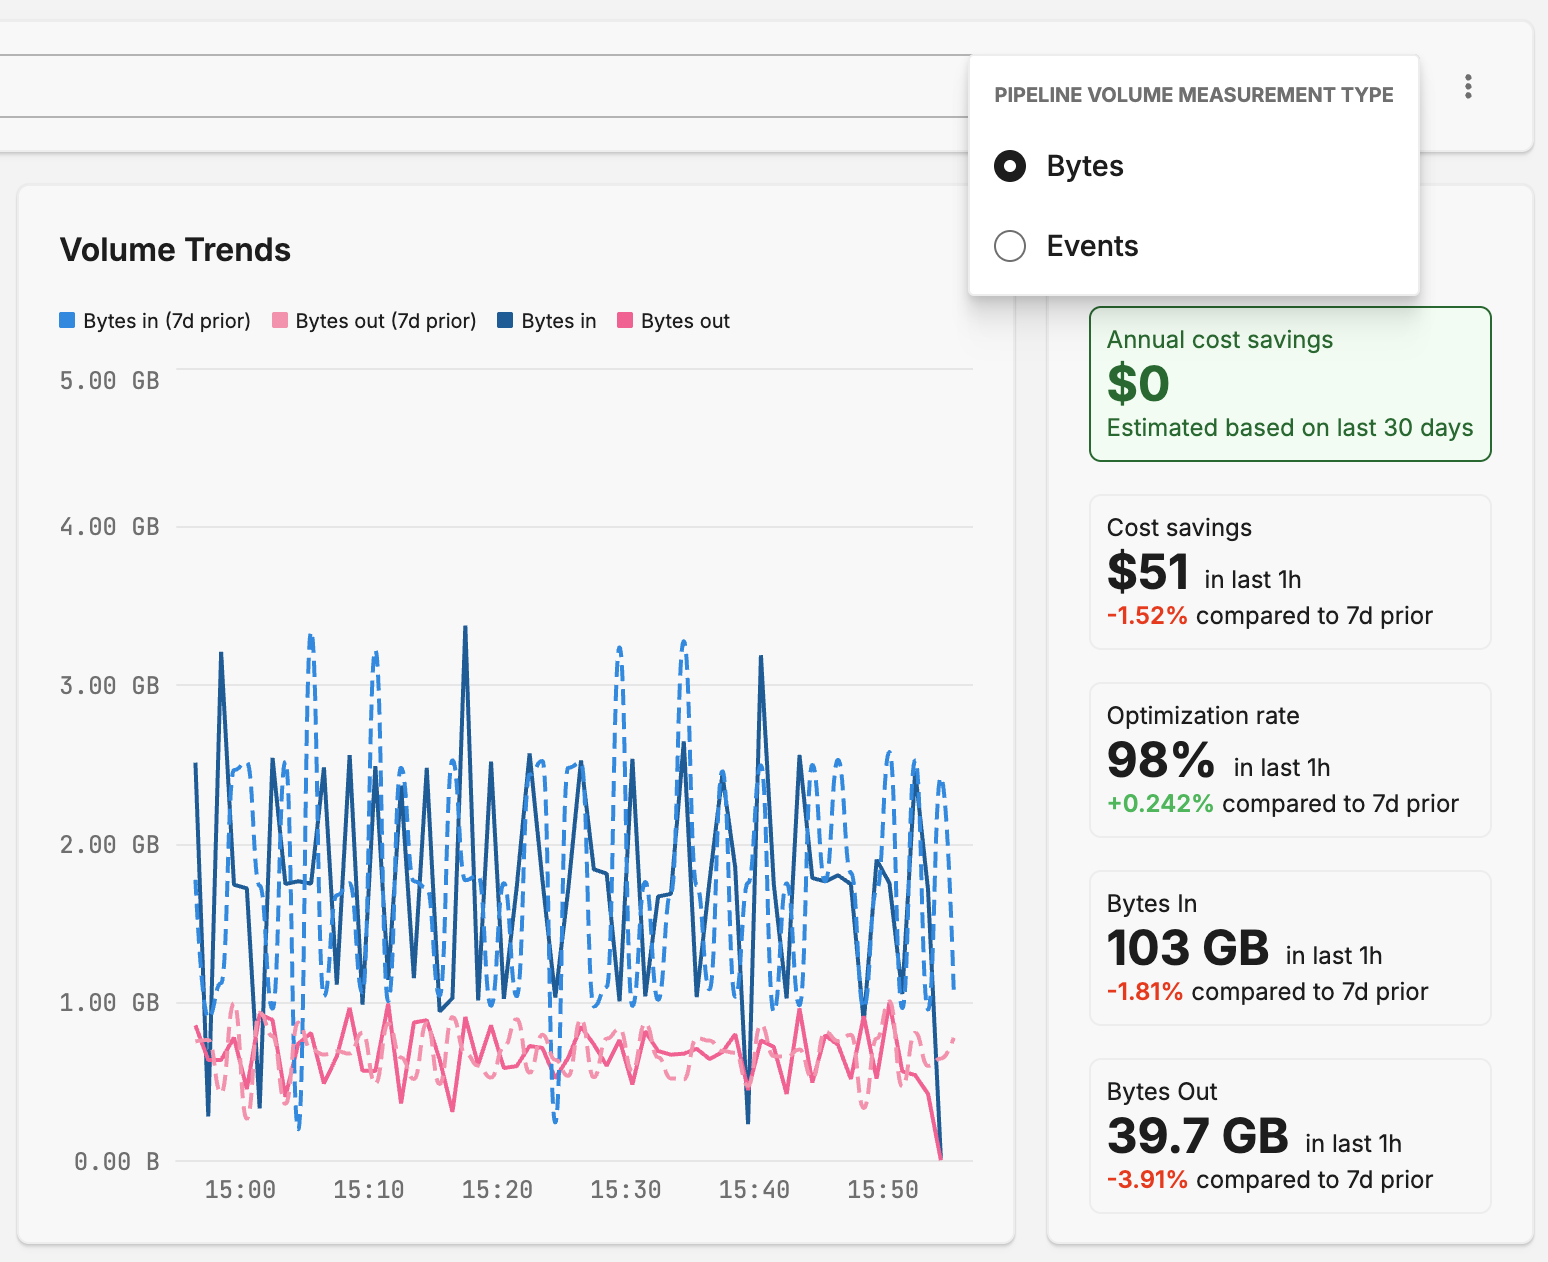1548x1262 pixels.
Task: Open the Annual cost savings card
Action: 1289,384
